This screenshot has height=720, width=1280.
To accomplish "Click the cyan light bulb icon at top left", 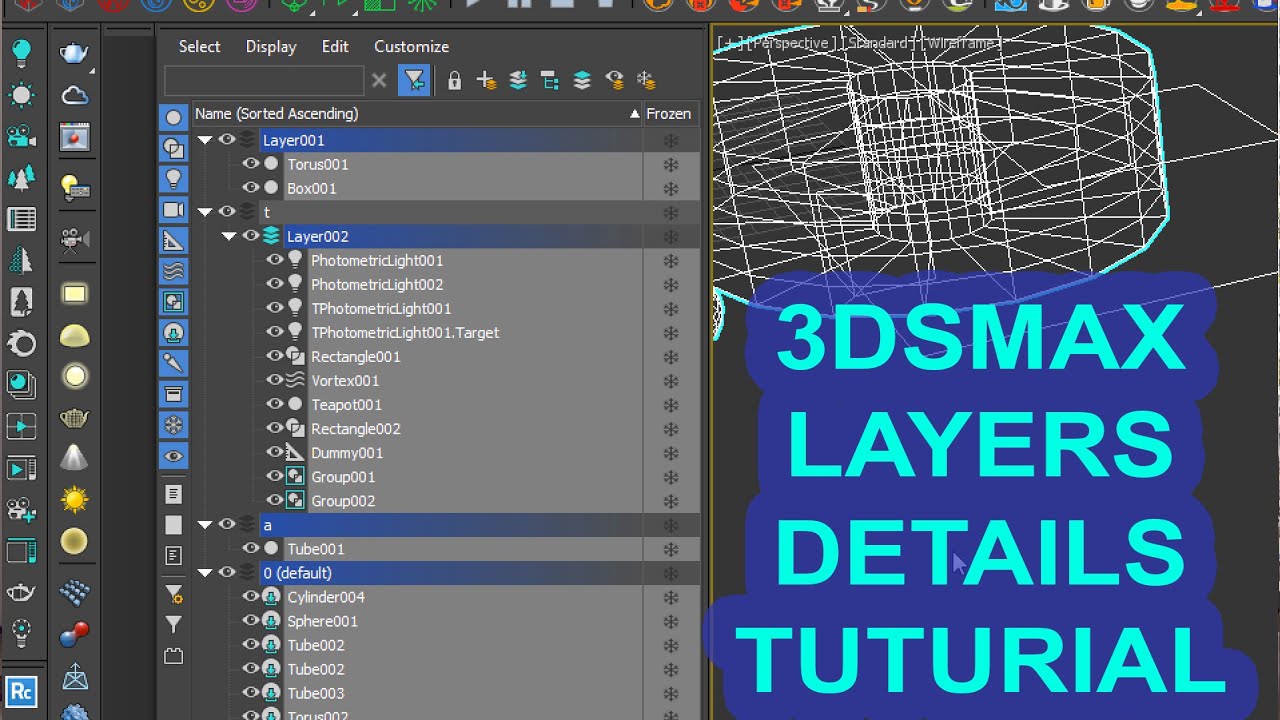I will [21, 52].
